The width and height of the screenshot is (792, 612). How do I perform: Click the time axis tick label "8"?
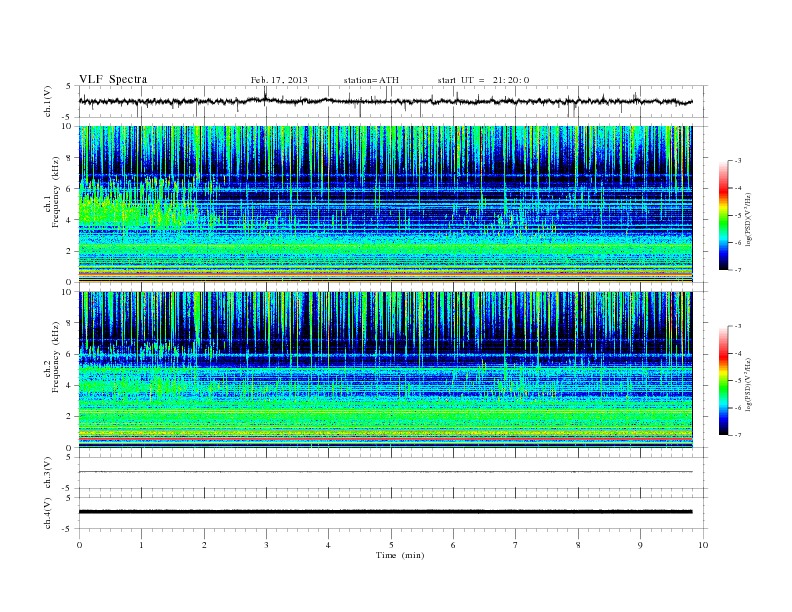[578, 545]
